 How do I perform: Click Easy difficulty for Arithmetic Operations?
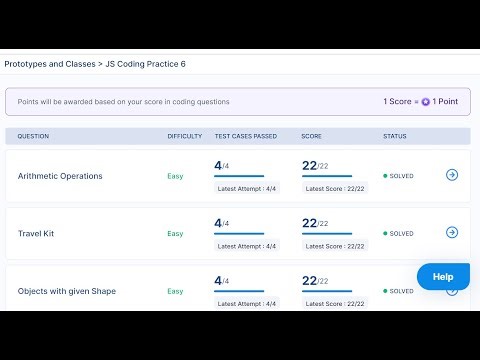coord(175,176)
